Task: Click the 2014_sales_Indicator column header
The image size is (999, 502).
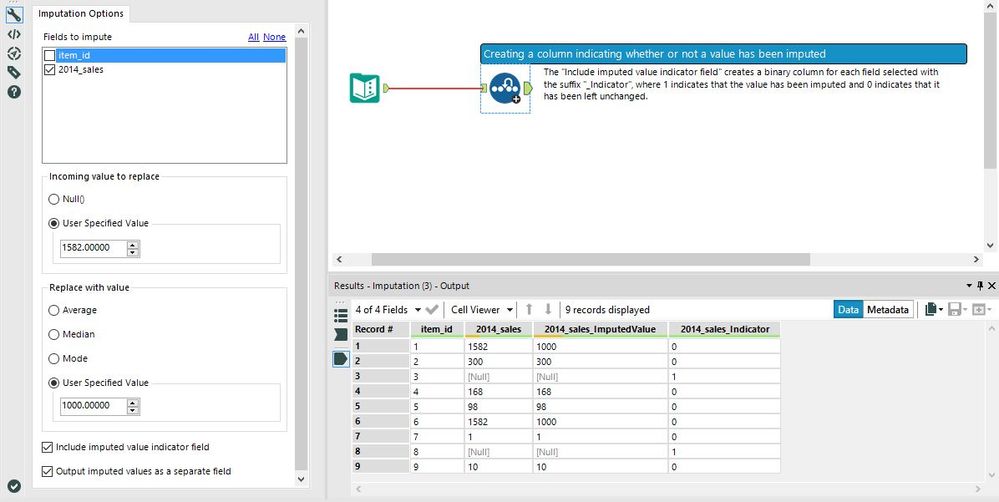Action: coord(724,329)
